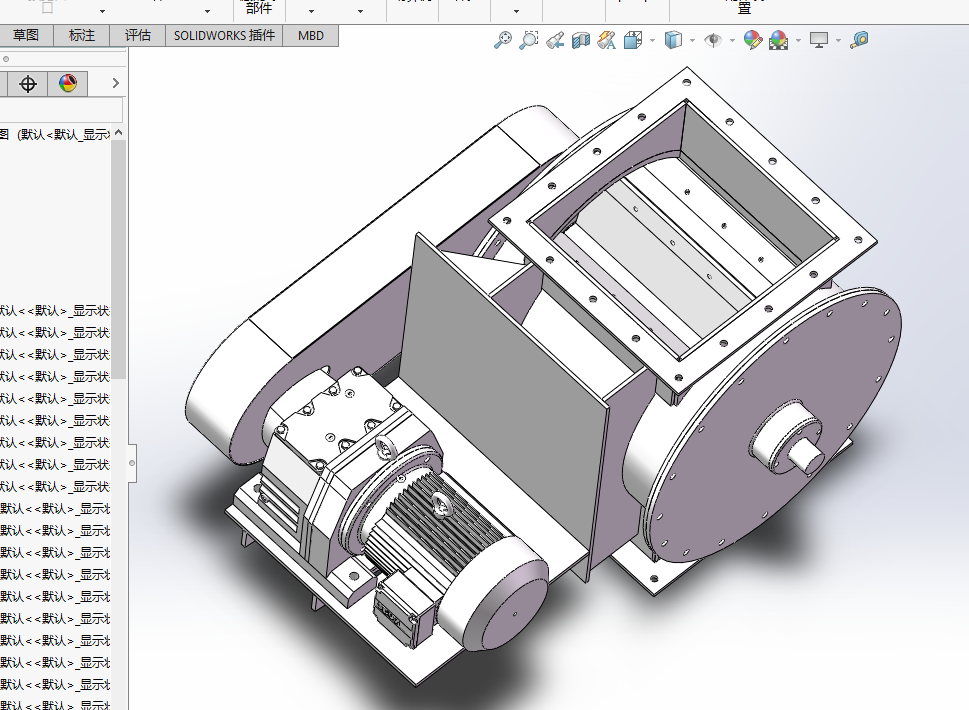Open the DimXpert manager crosshair tab

pyautogui.click(x=28, y=84)
